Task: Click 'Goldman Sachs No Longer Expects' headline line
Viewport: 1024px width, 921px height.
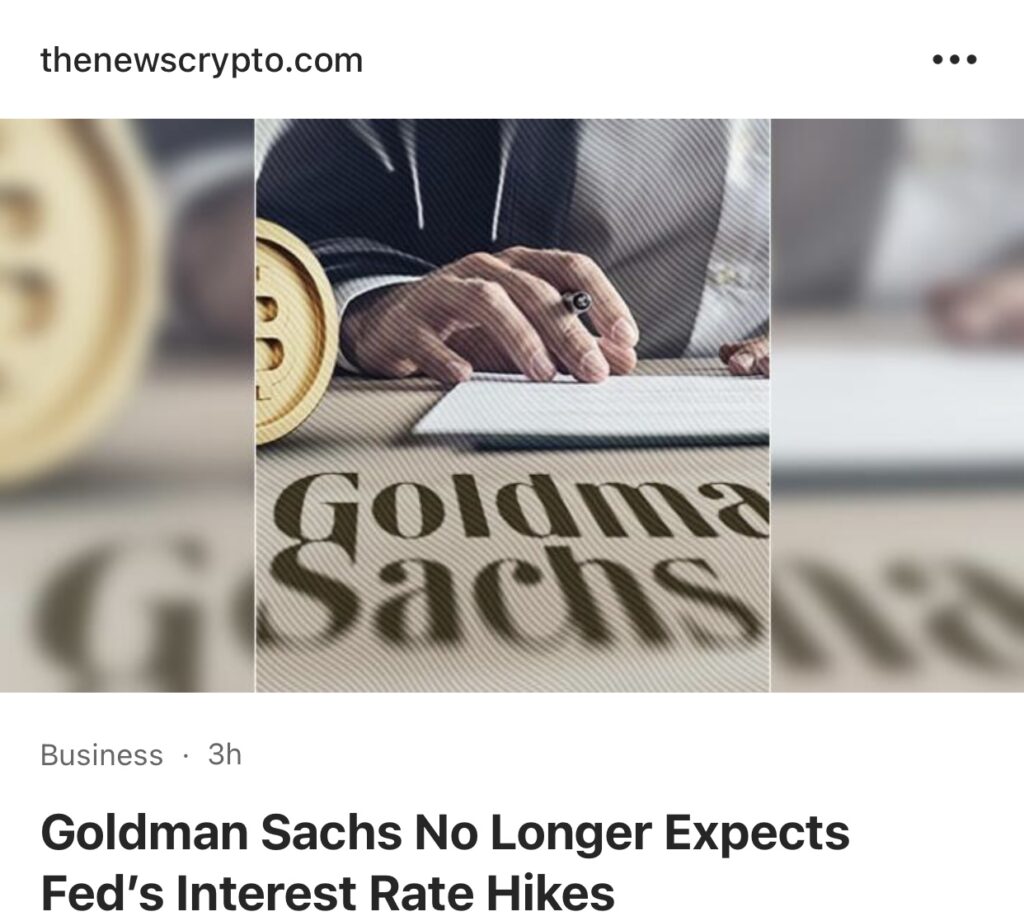Action: click(445, 833)
